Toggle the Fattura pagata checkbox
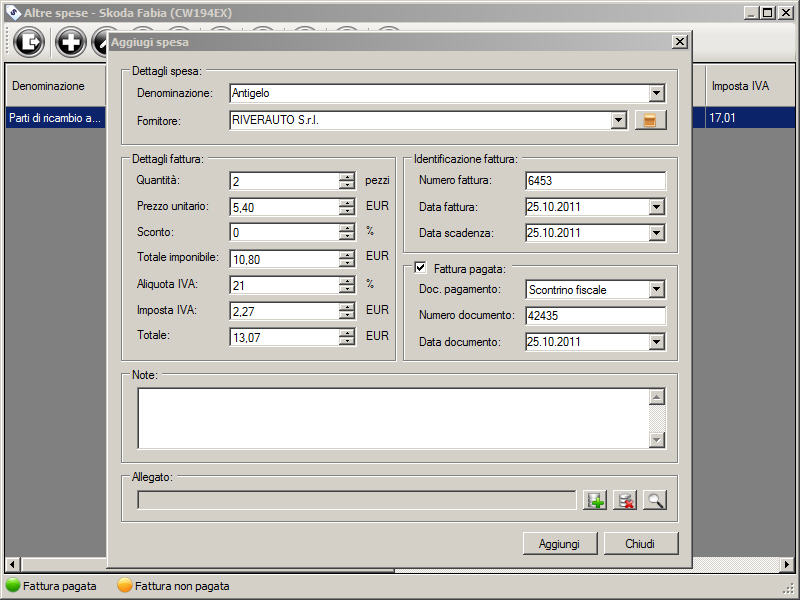The height and width of the screenshot is (600, 800). pyautogui.click(x=420, y=267)
